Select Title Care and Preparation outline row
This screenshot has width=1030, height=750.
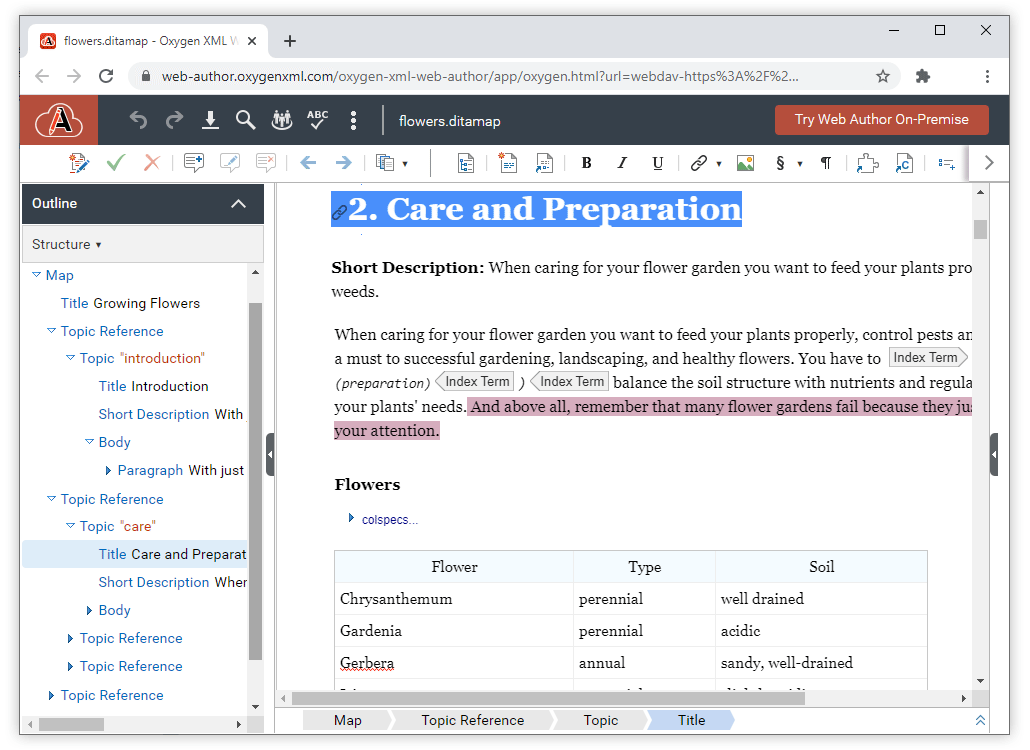point(135,554)
